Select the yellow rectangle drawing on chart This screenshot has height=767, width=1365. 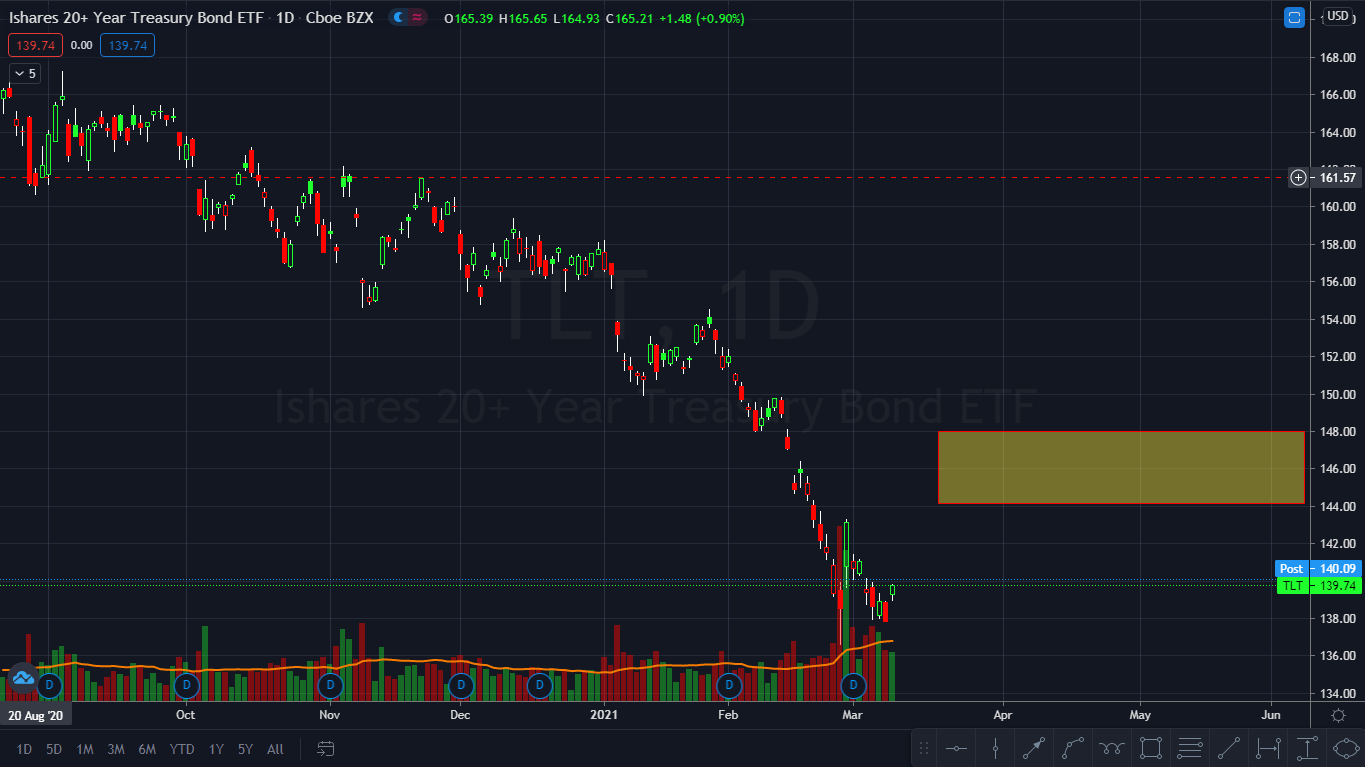click(1121, 467)
